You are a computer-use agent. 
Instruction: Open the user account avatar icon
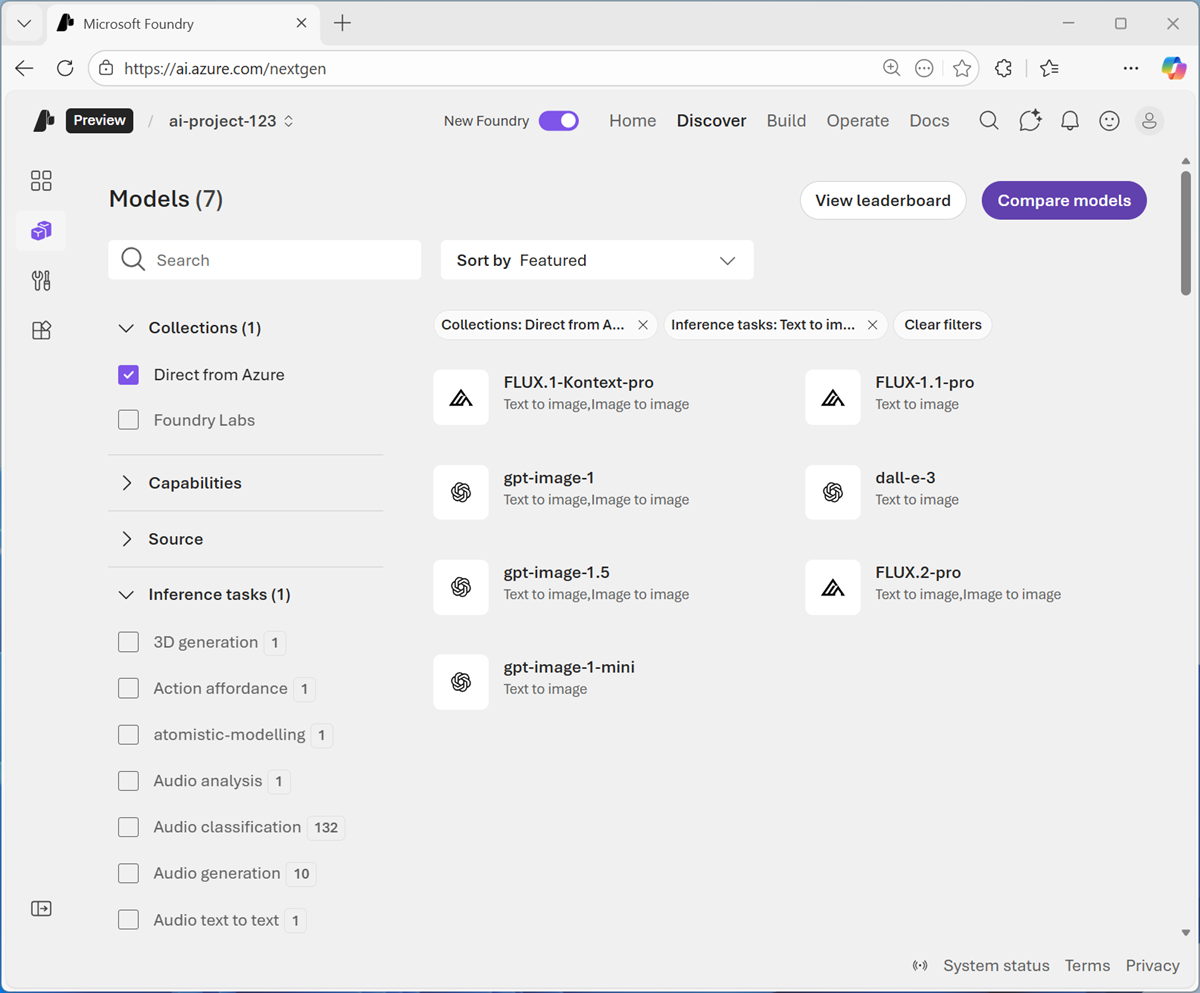[1149, 121]
